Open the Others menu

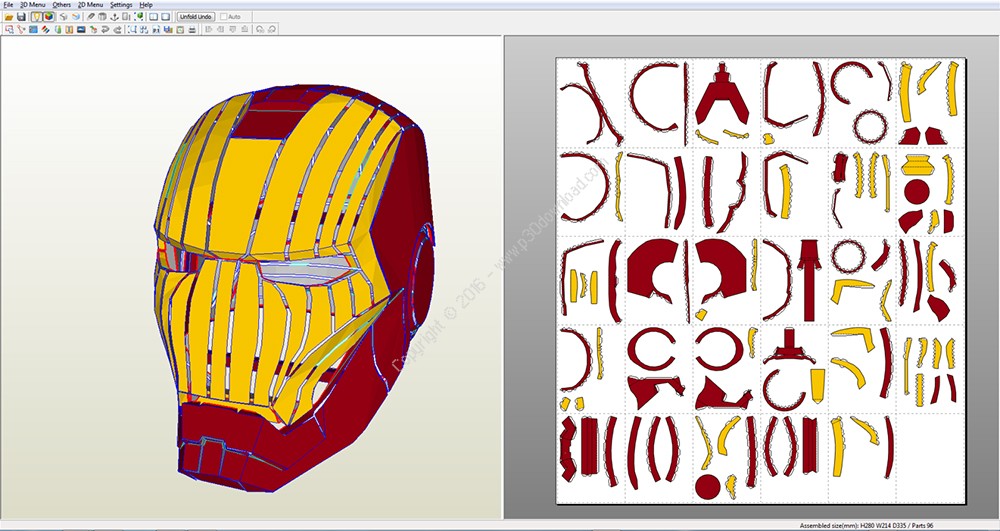62,4
